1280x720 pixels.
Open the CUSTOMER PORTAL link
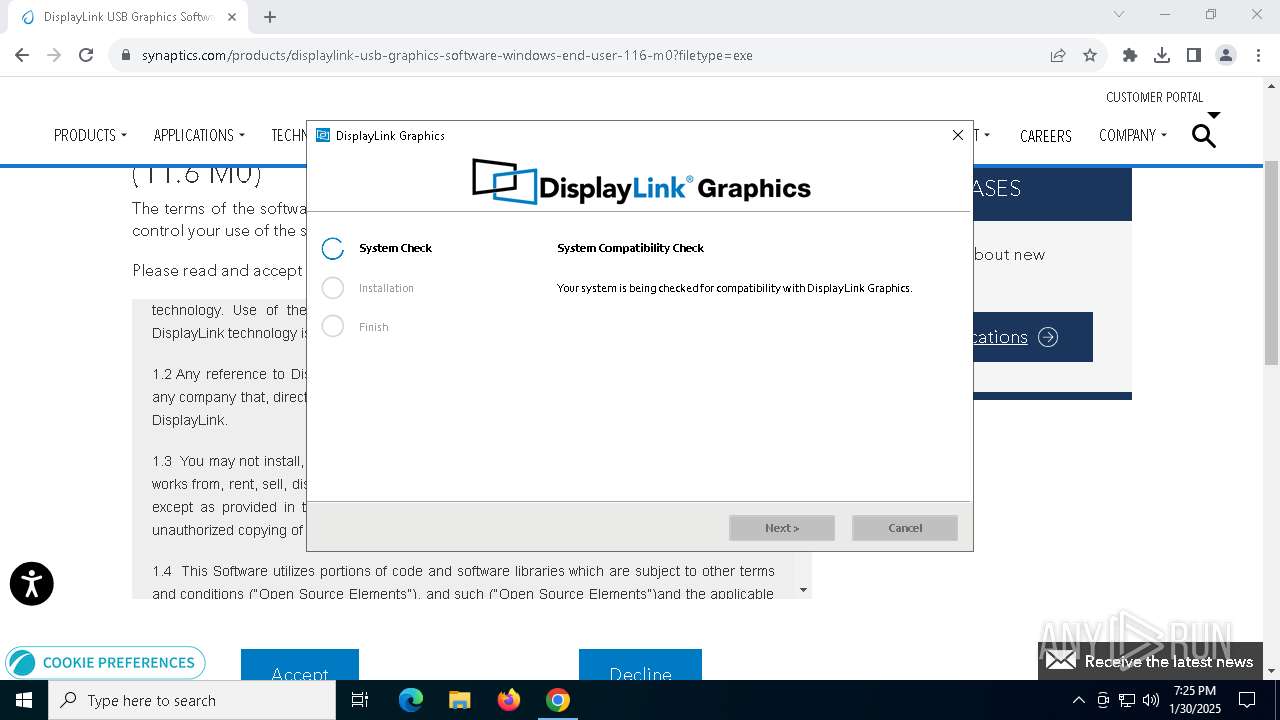tap(1154, 97)
